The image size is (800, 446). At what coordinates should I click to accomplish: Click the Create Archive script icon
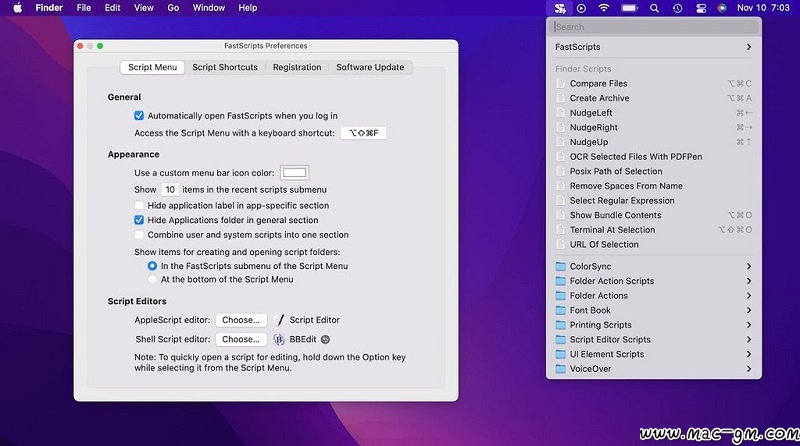[x=560, y=98]
